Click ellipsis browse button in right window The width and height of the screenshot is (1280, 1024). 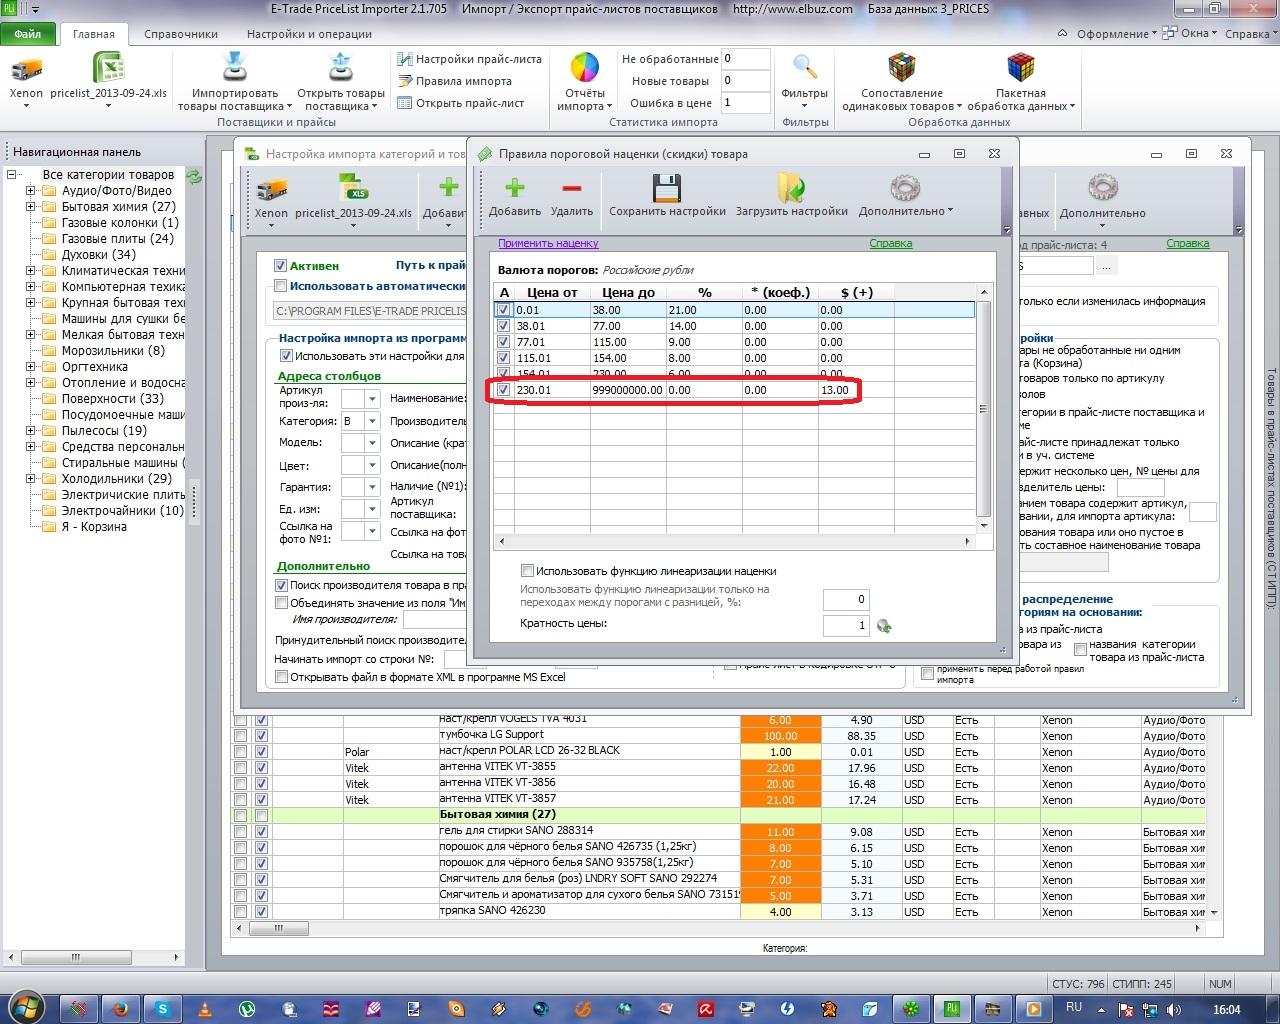click(1106, 266)
